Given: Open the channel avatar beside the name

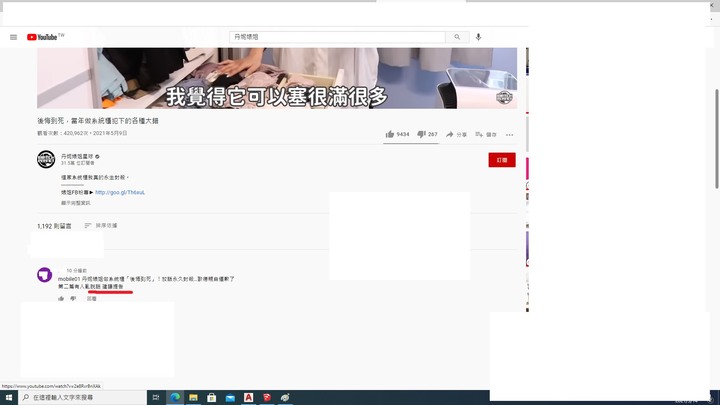Looking at the screenshot, I should click(x=46, y=159).
